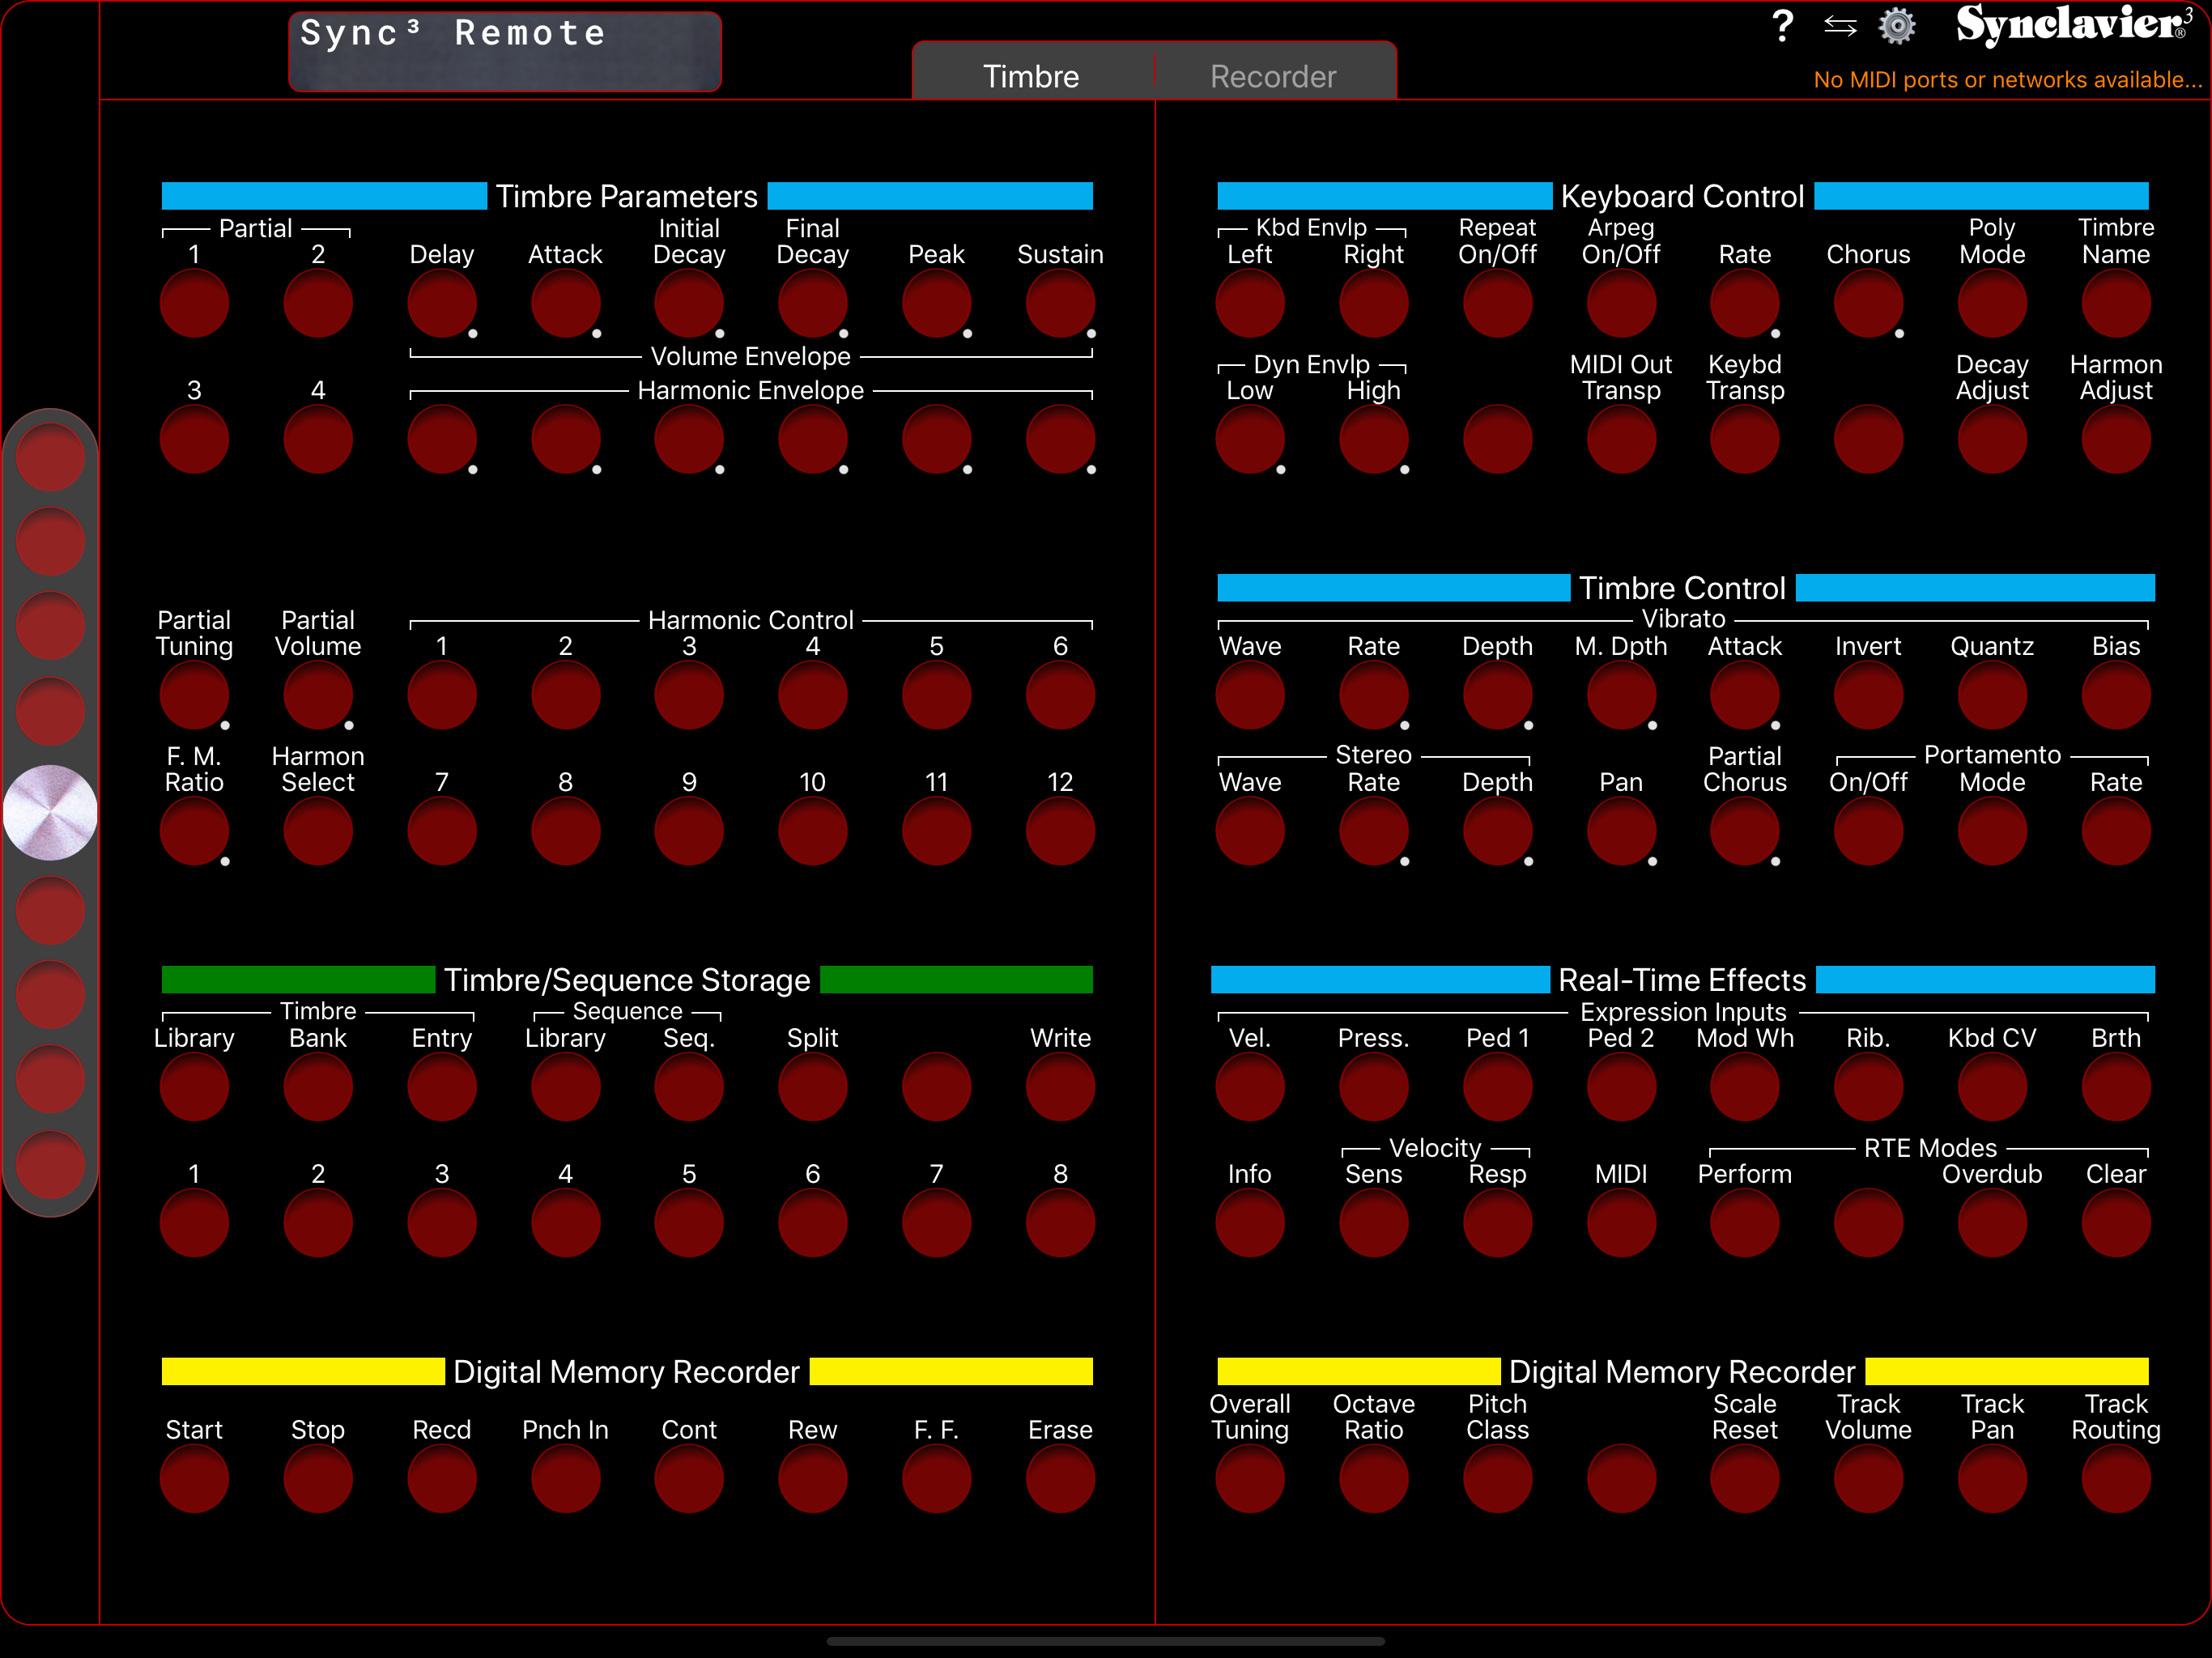Select Harmonic Control 6 button
2212x1658 pixels.
pyautogui.click(x=1061, y=696)
